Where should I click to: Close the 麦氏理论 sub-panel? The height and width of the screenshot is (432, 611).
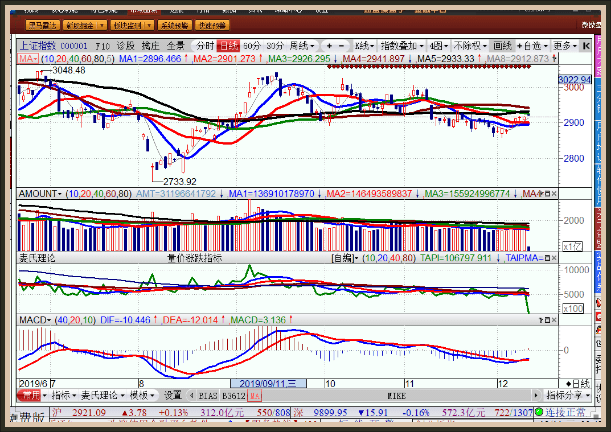pyautogui.click(x=554, y=258)
